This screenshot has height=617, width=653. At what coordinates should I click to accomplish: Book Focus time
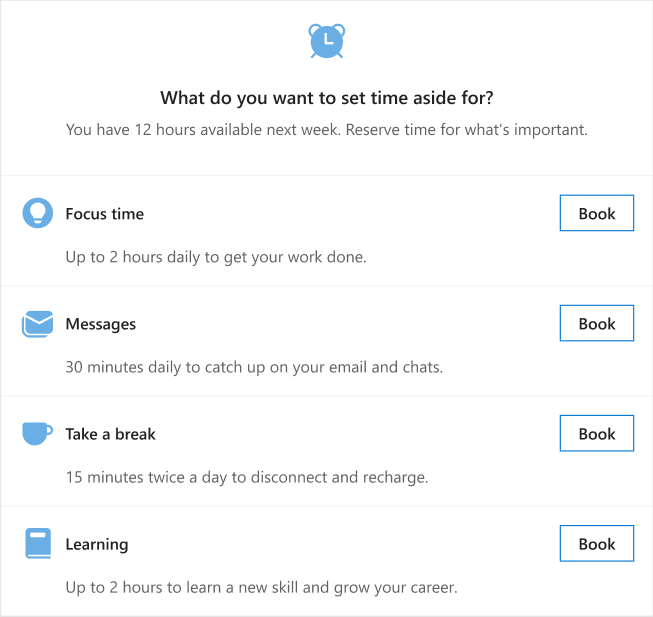(x=597, y=213)
